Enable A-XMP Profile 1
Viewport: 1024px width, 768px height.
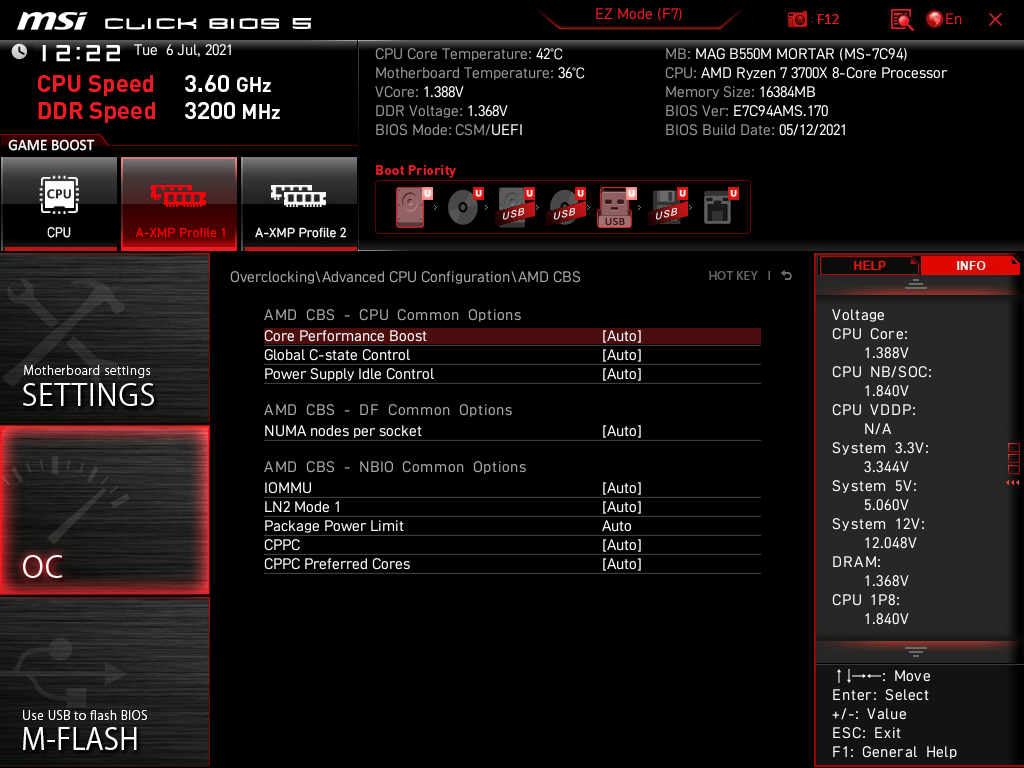[x=179, y=204]
